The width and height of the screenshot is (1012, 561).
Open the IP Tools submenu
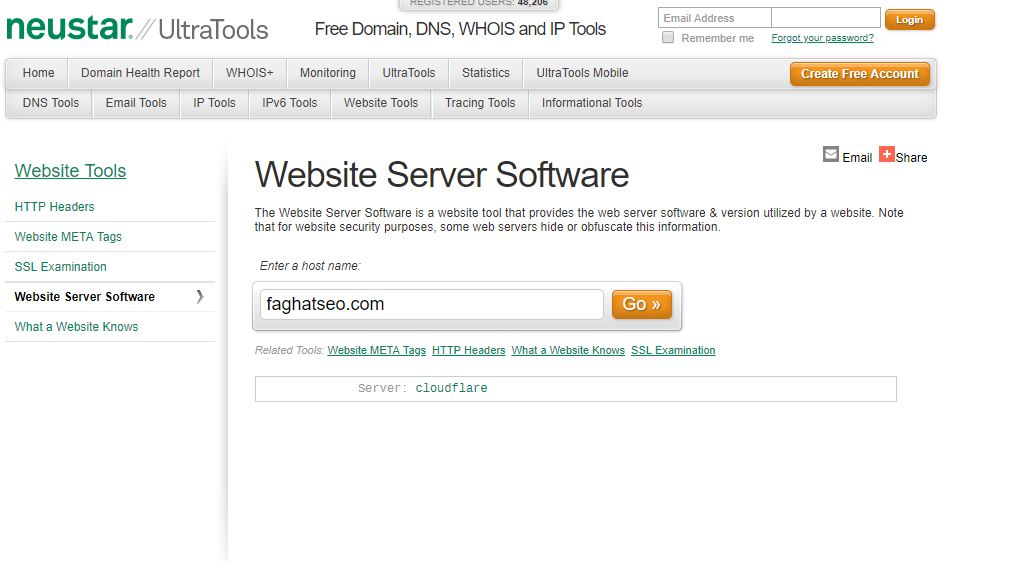(x=214, y=103)
